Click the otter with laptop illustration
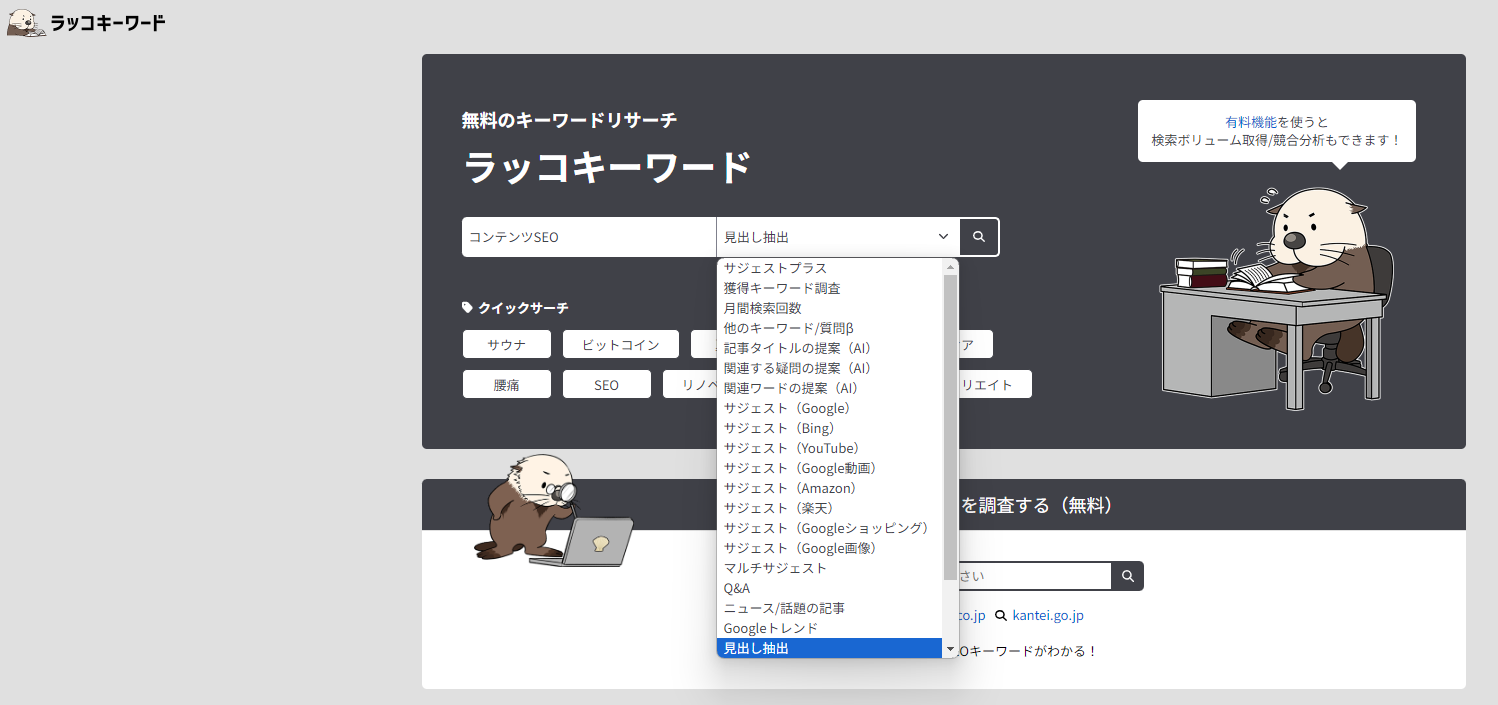Screen dimensions: 1498x705 click(552, 510)
